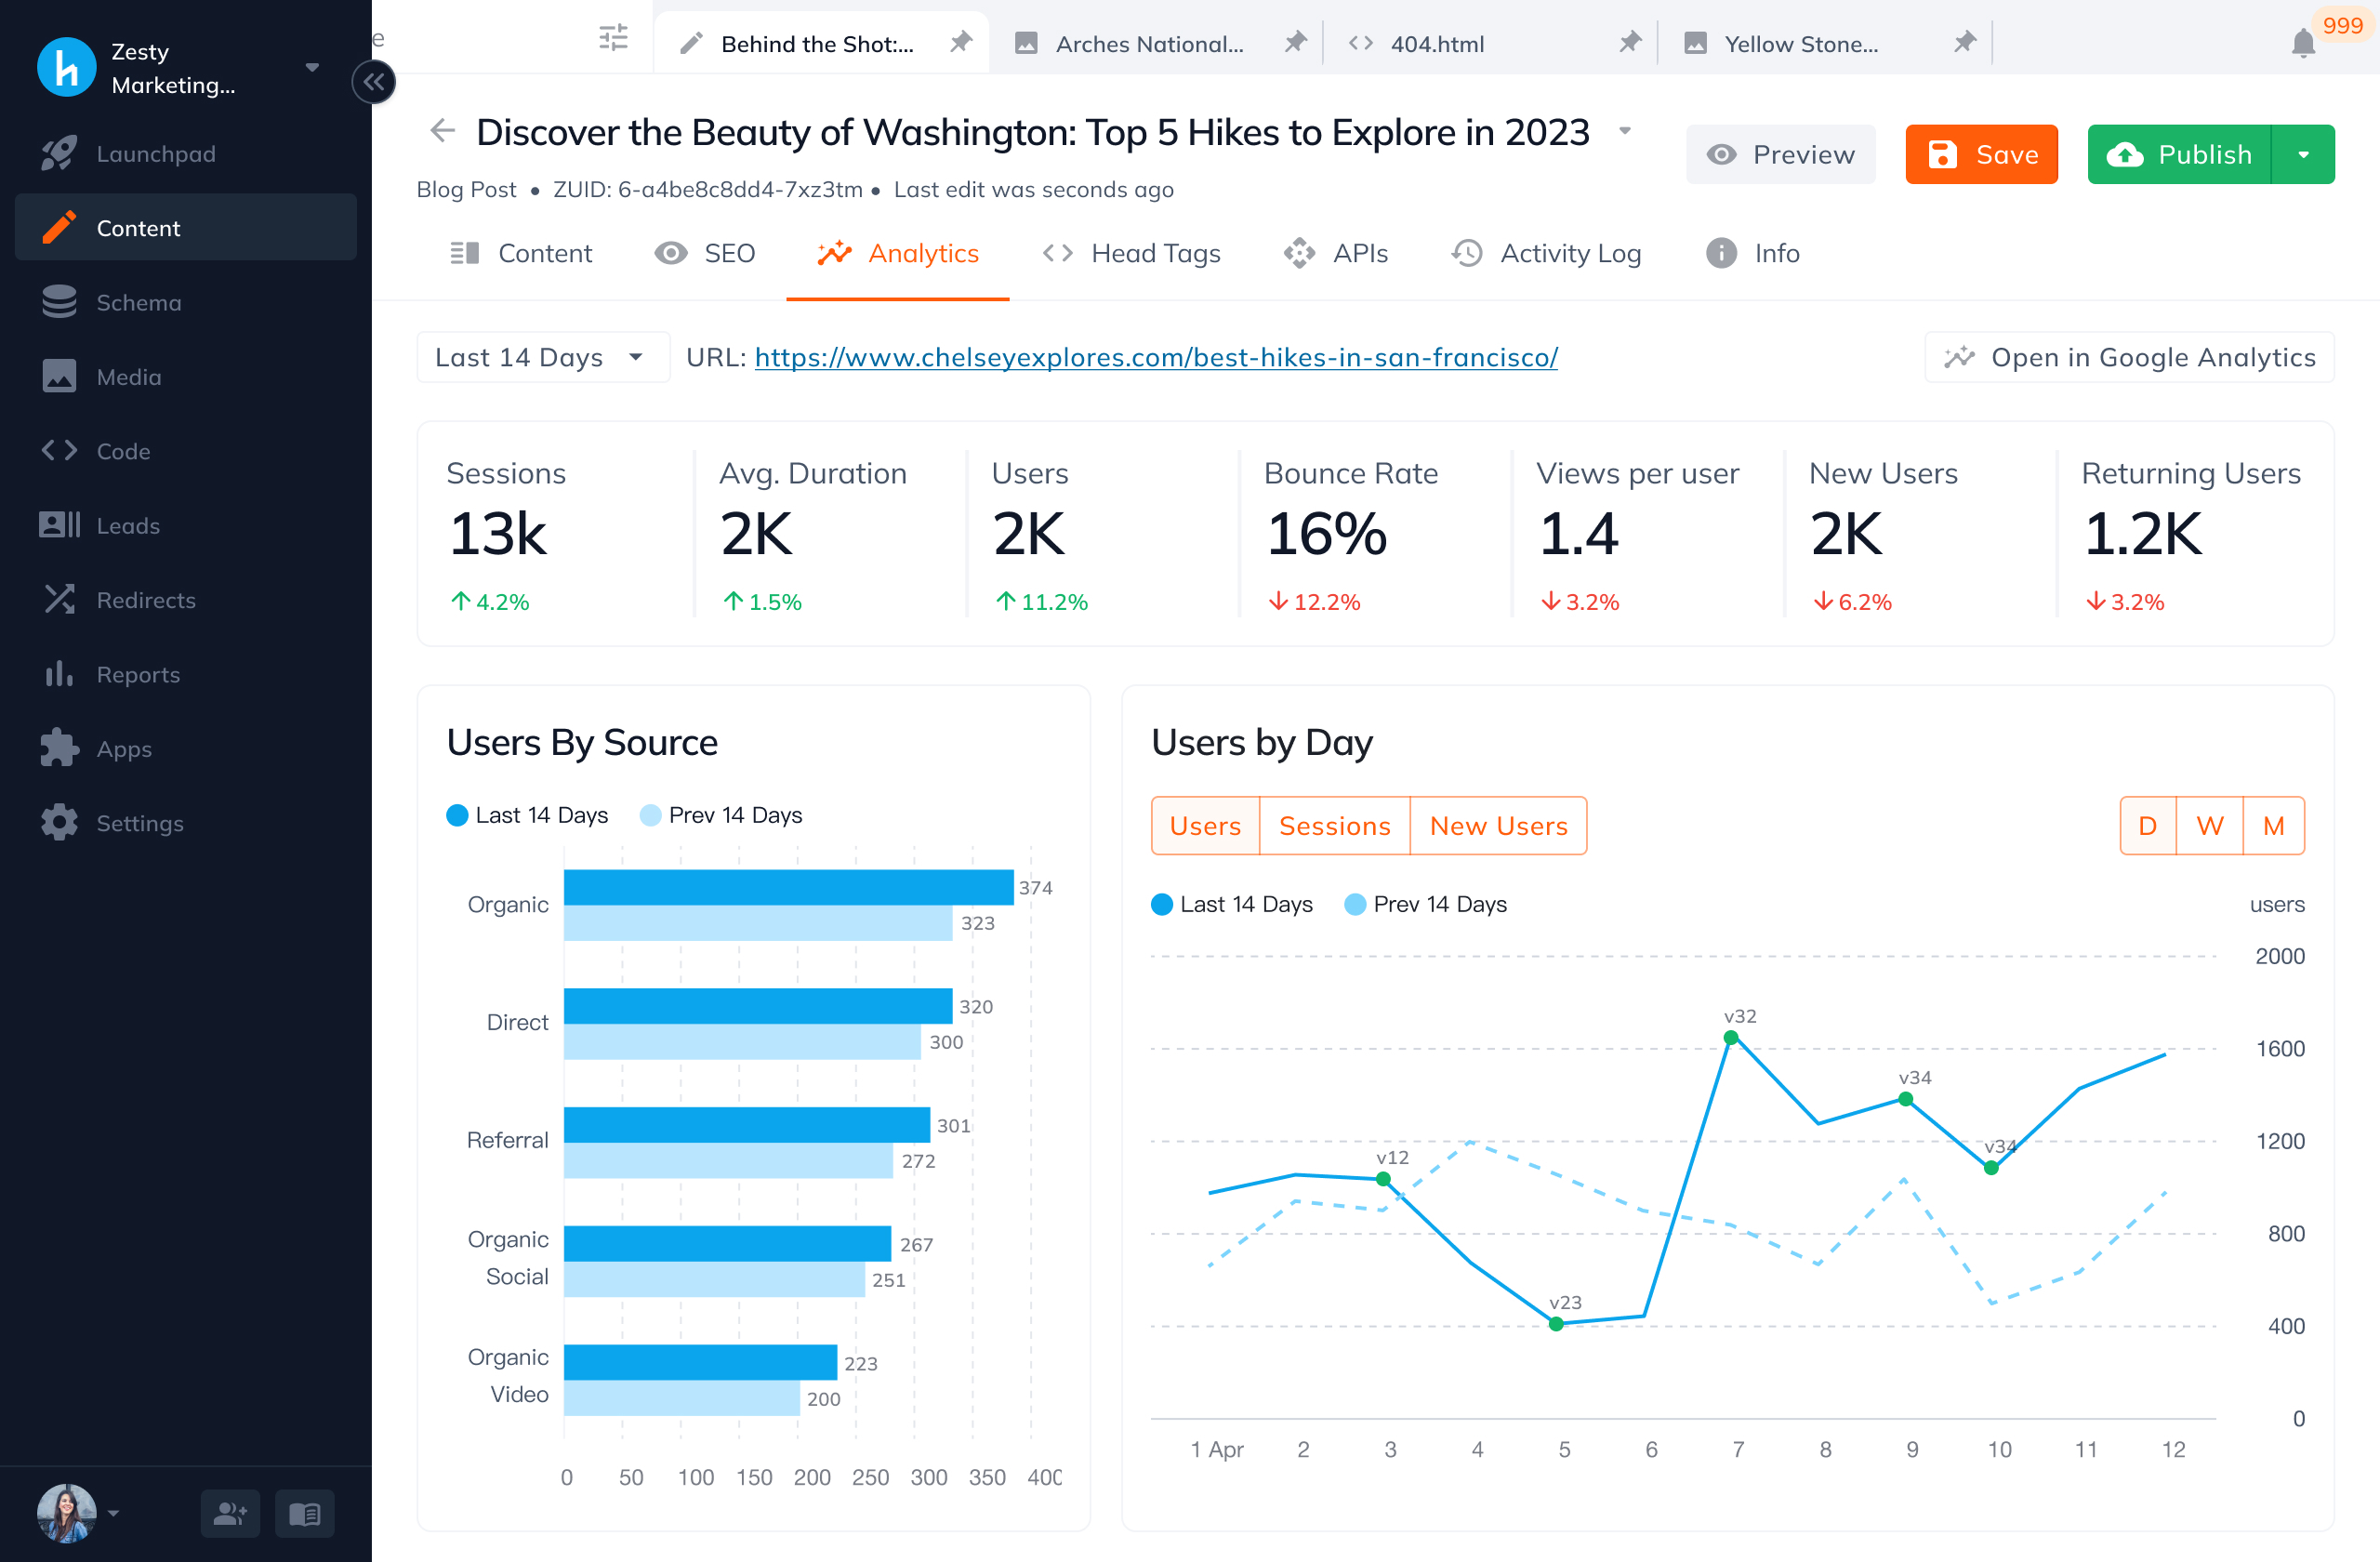Open the Media library icon
The height and width of the screenshot is (1562, 2380).
[x=60, y=376]
